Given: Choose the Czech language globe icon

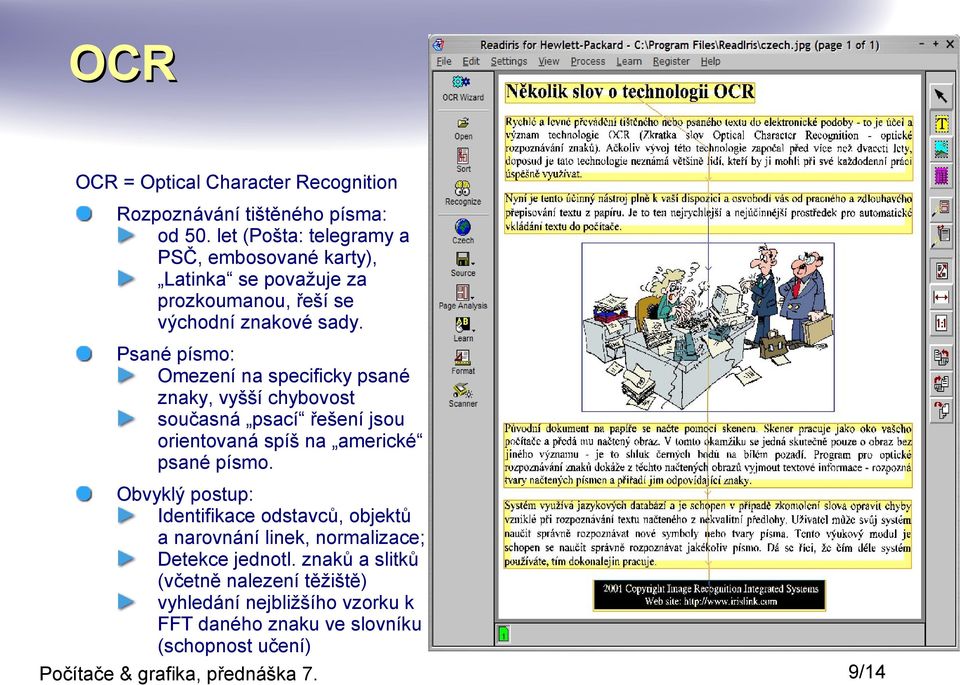Looking at the screenshot, I should 463,226.
